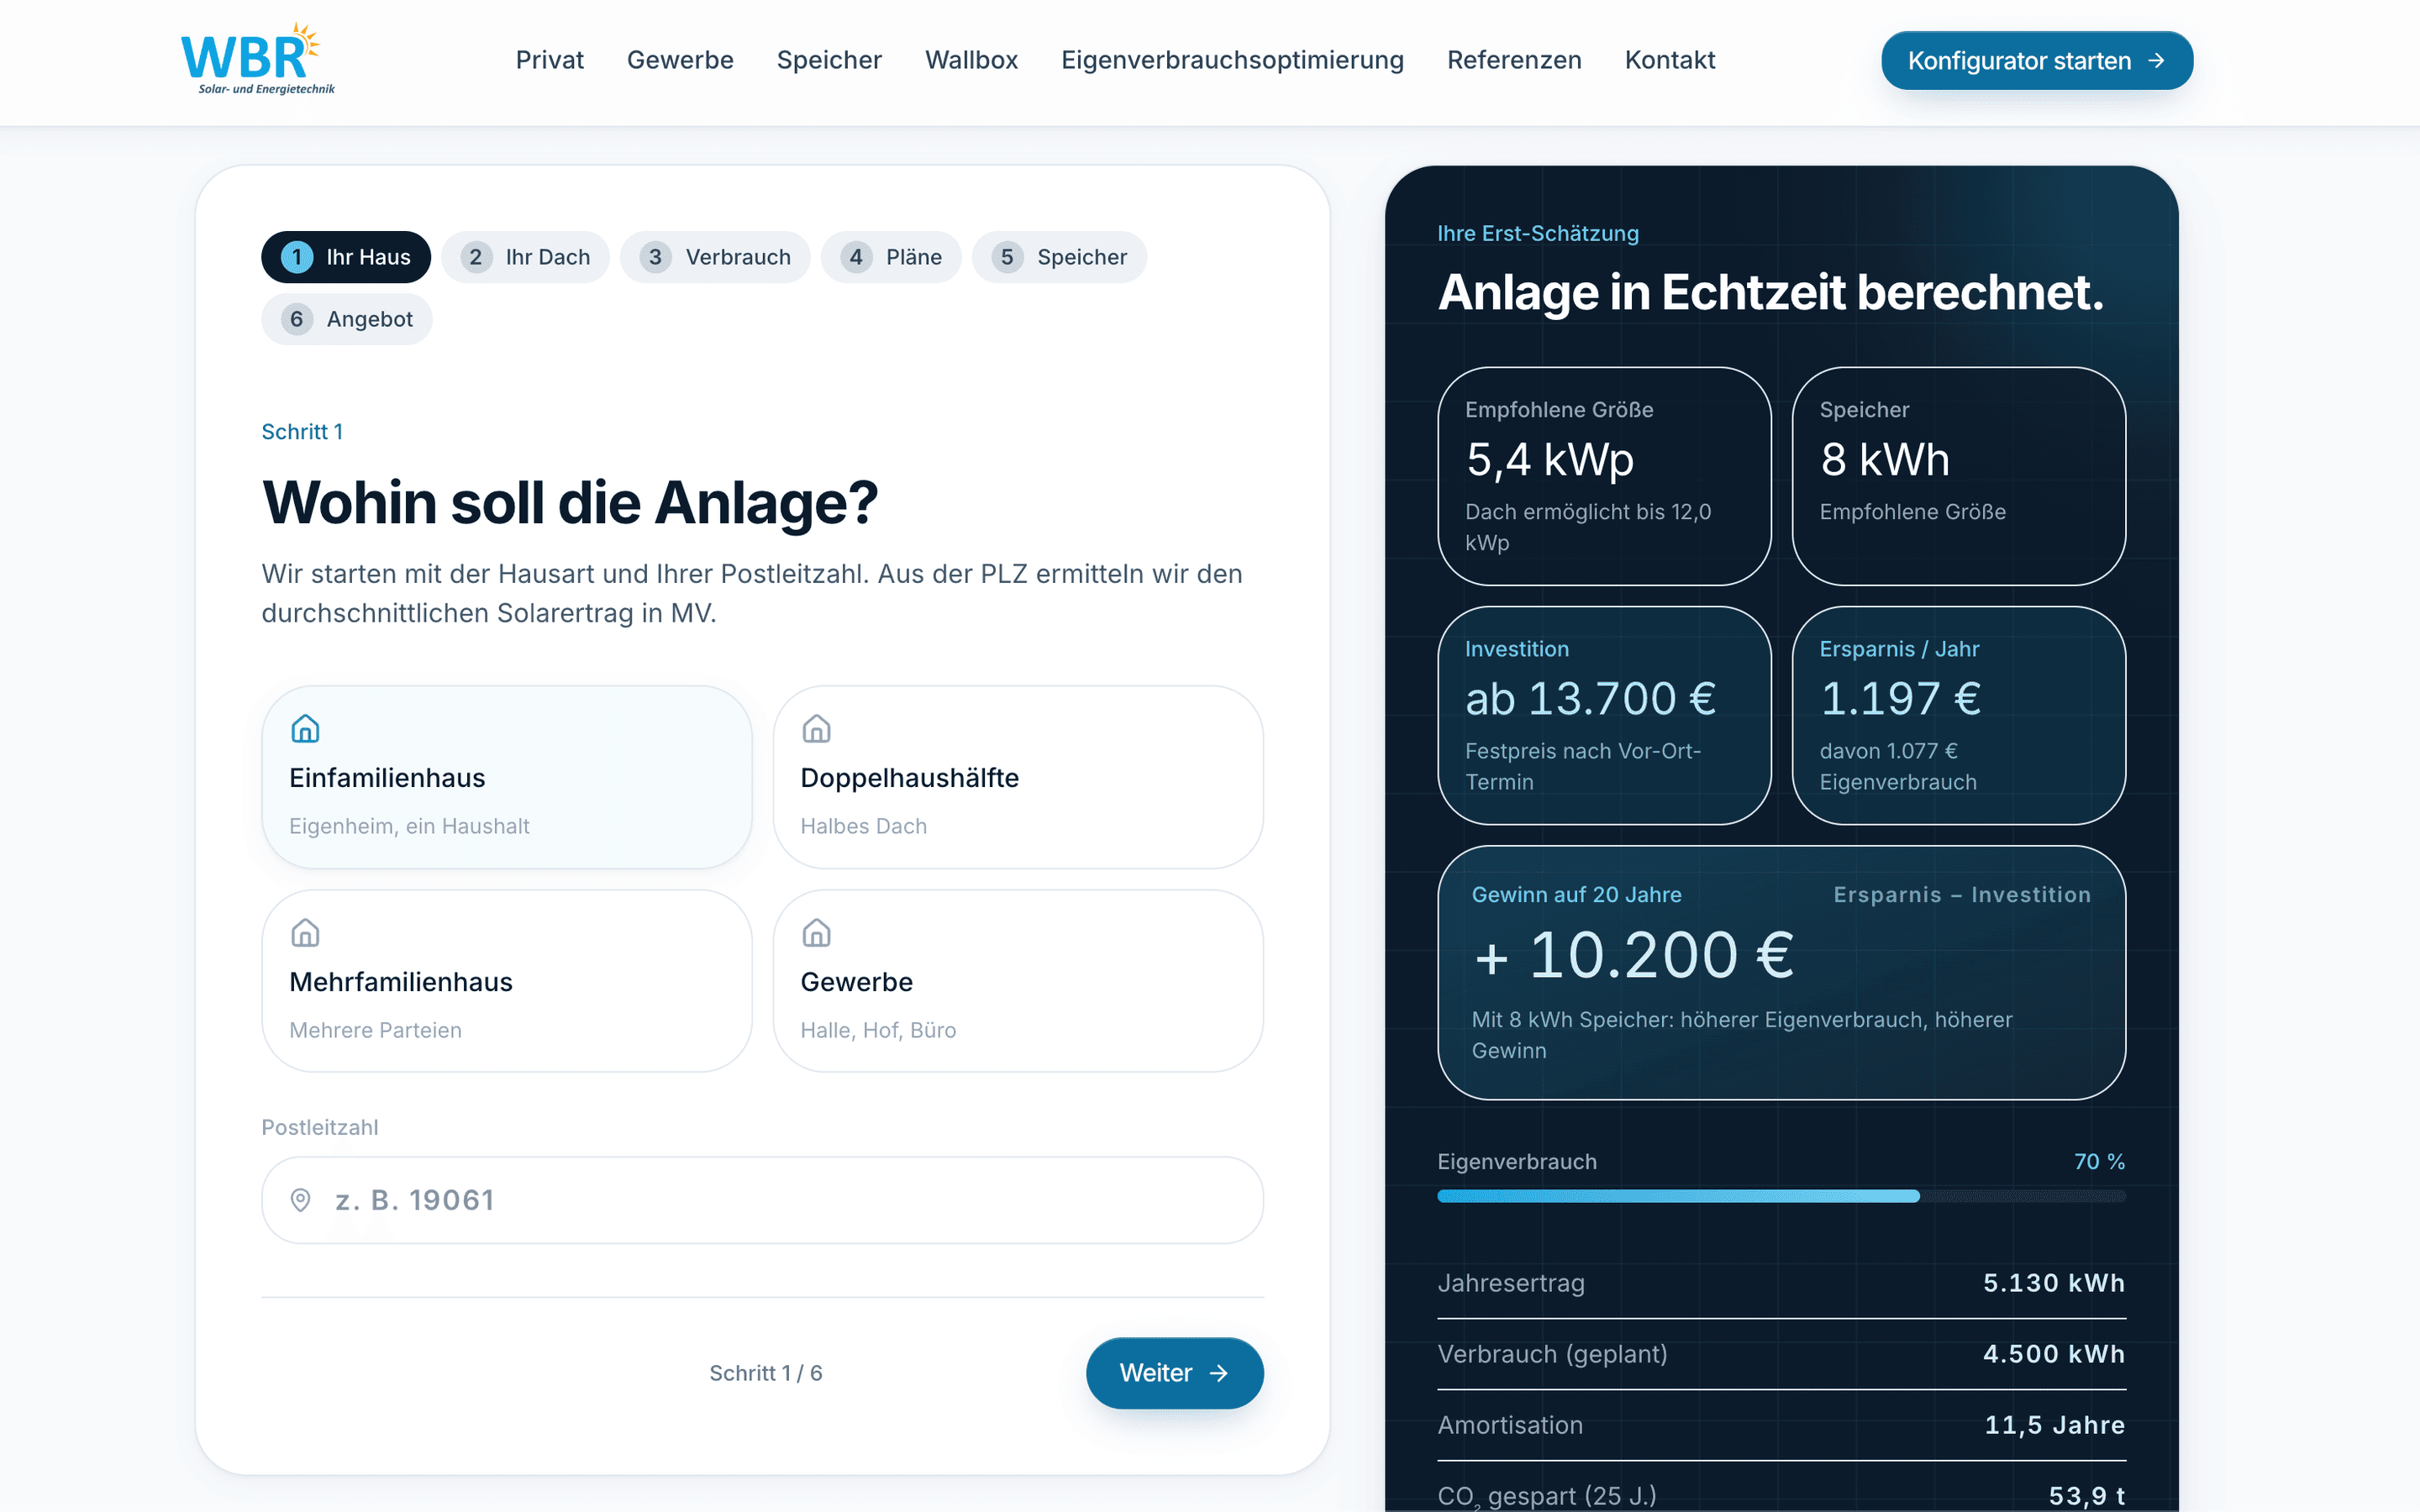Click the 70 % Eigenverbrauch value
Image resolution: width=2420 pixels, height=1512 pixels.
click(x=2099, y=1162)
